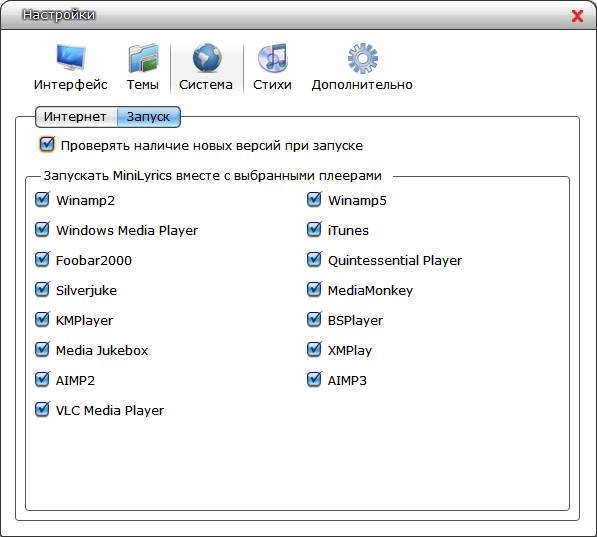Uncheck the KMPlayer checkbox

(x=42, y=320)
